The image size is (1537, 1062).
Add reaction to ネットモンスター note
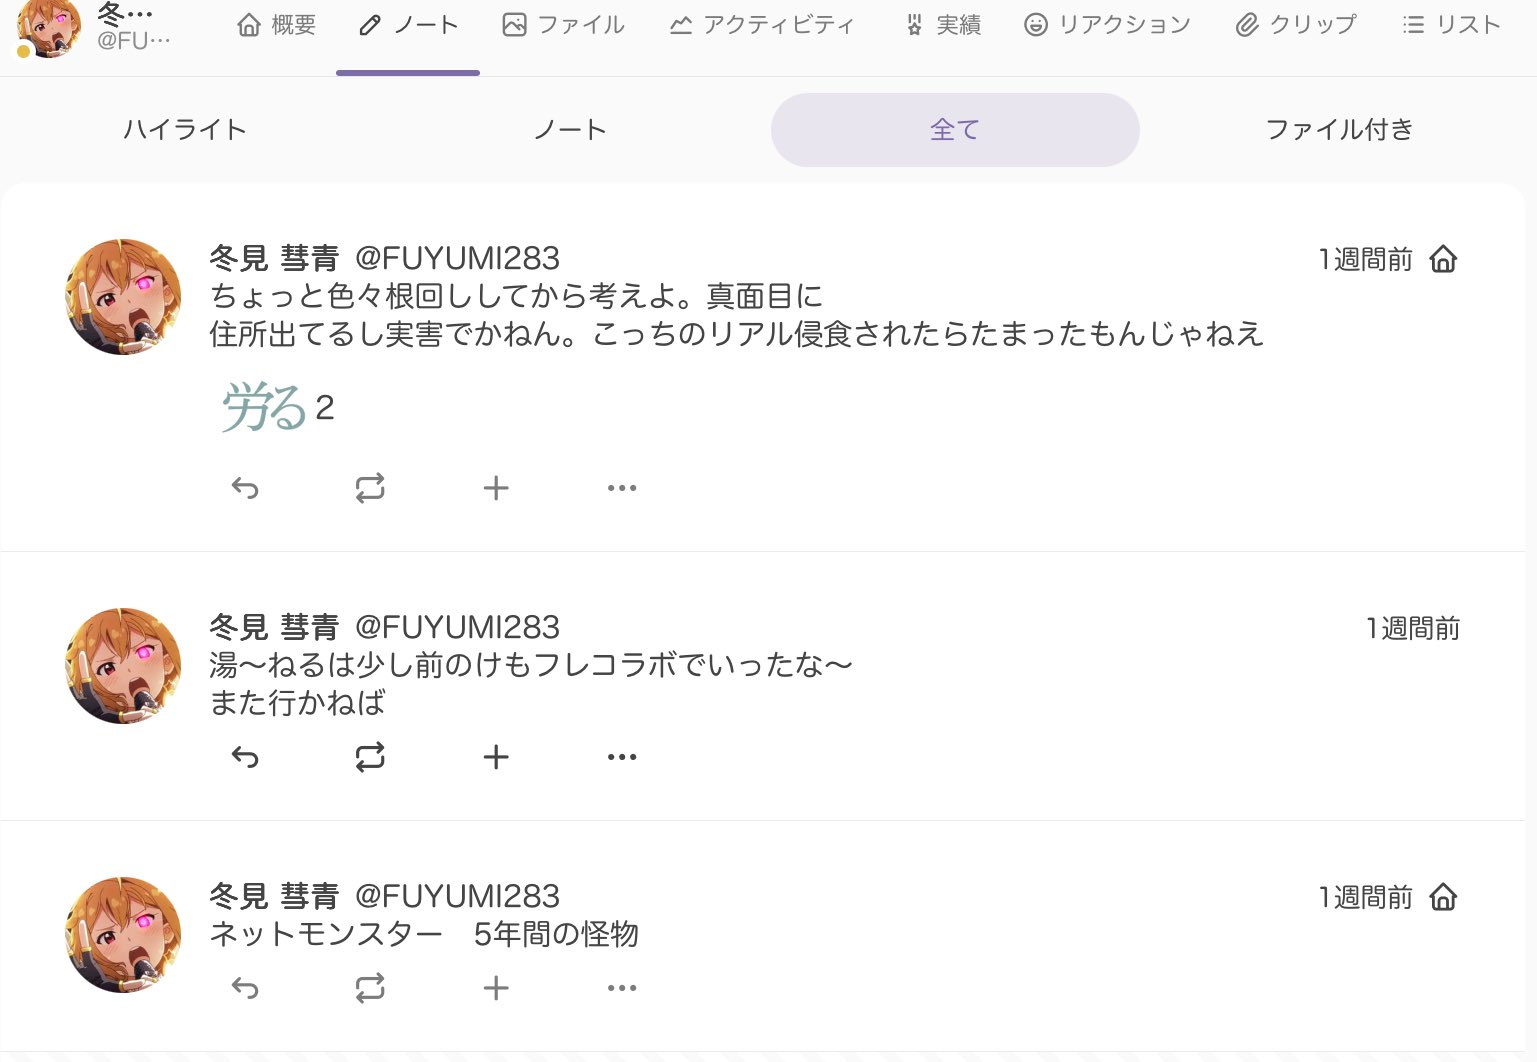point(496,988)
